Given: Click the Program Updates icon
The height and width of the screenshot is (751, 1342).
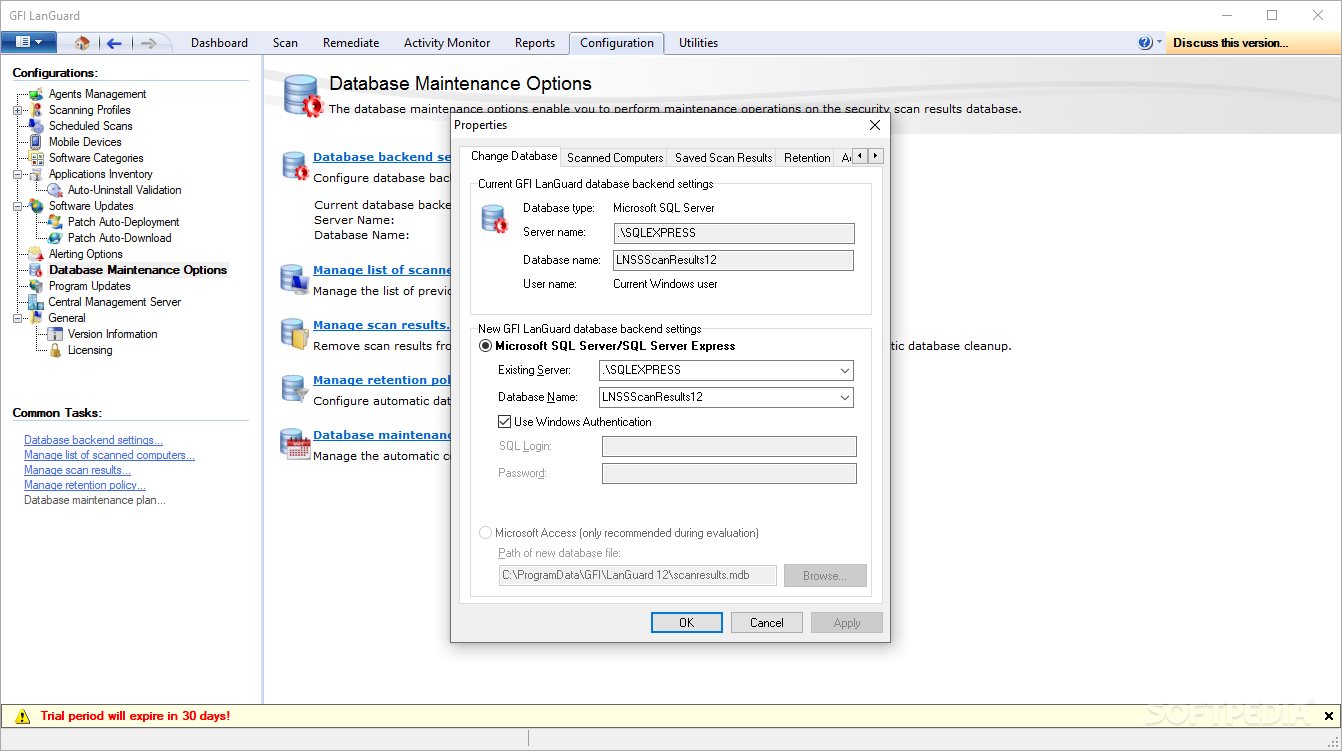Looking at the screenshot, I should click(x=36, y=286).
